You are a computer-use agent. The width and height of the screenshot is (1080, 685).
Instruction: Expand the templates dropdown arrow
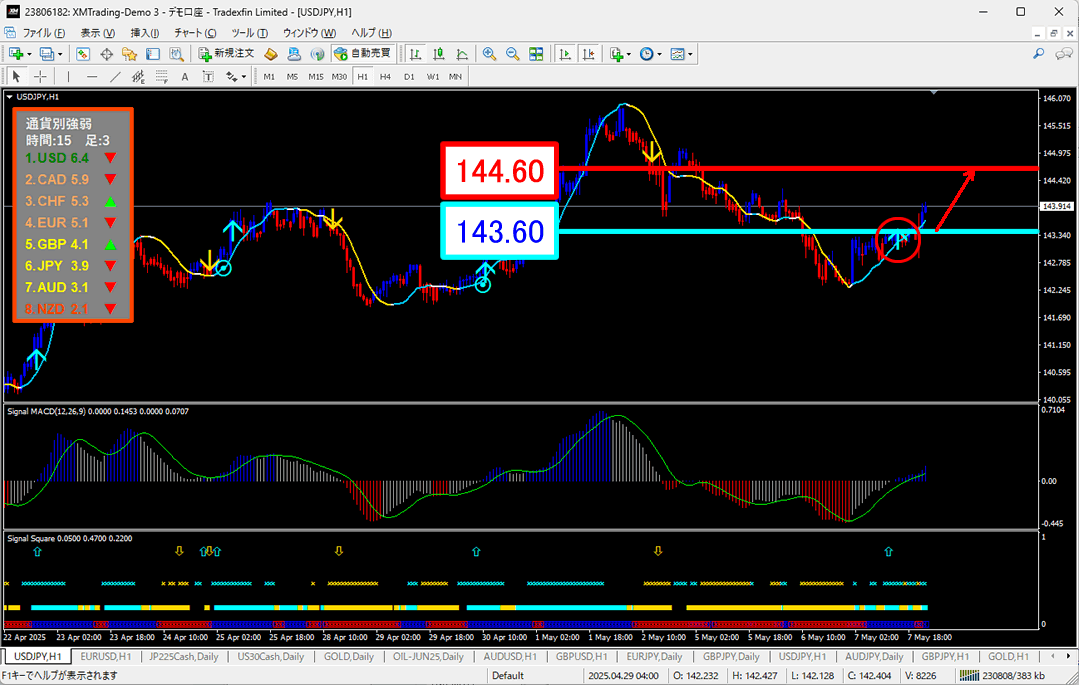690,54
